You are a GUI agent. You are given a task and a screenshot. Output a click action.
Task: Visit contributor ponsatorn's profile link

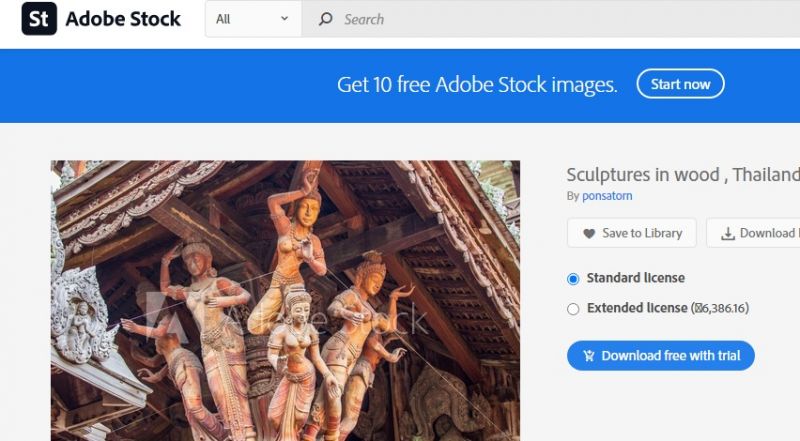(x=607, y=196)
